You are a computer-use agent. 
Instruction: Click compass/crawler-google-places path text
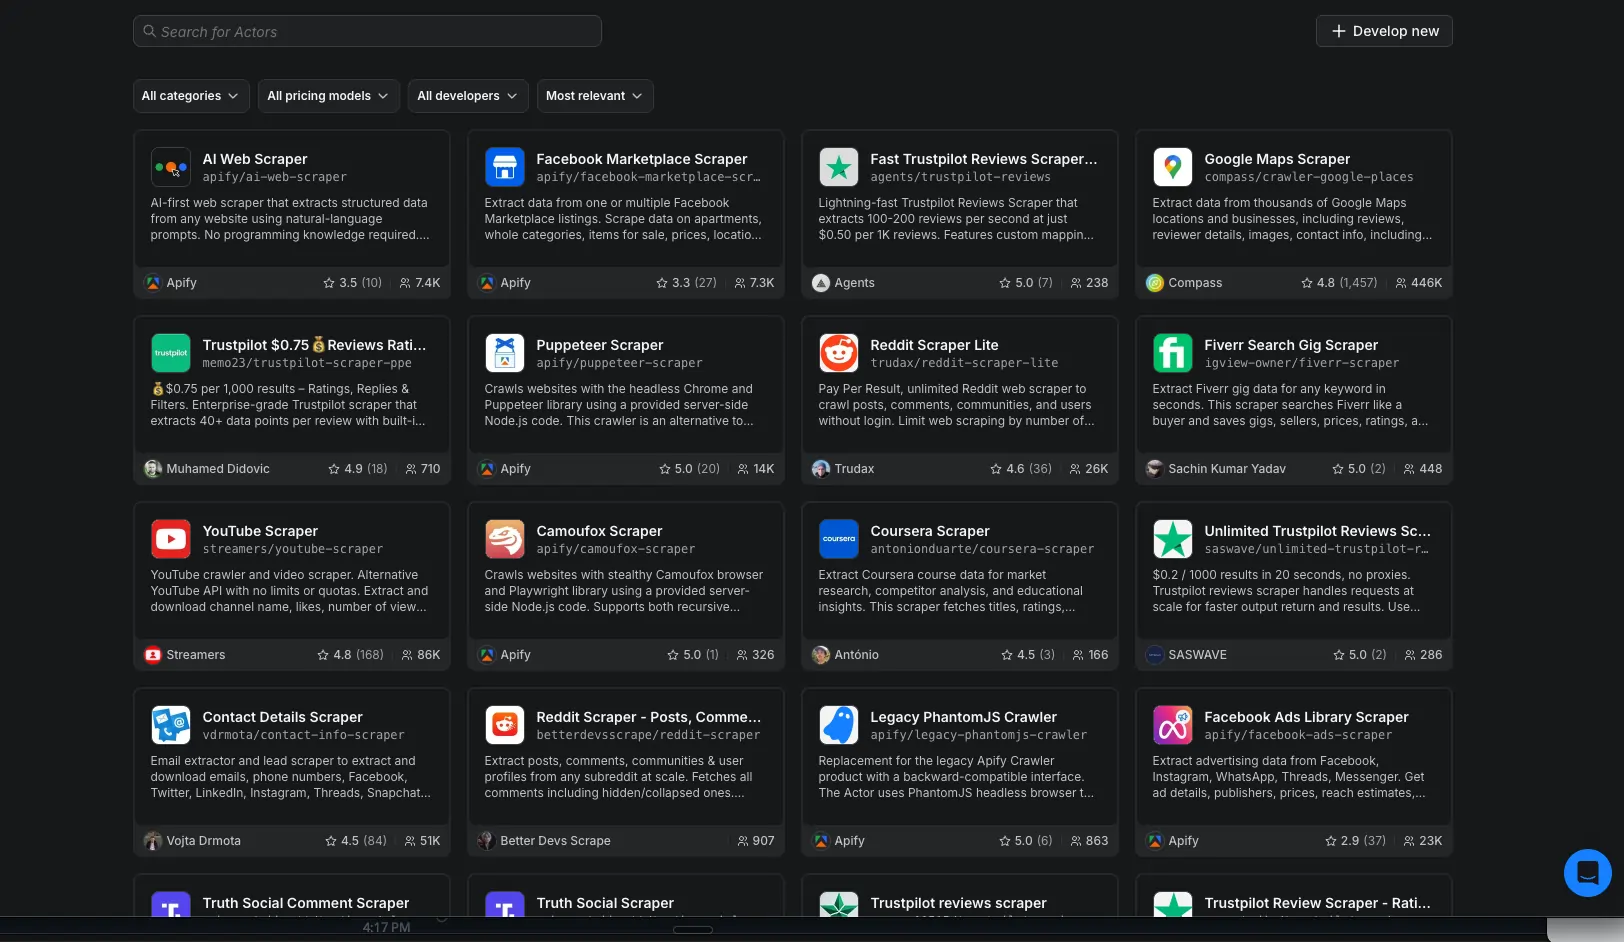(x=1309, y=177)
